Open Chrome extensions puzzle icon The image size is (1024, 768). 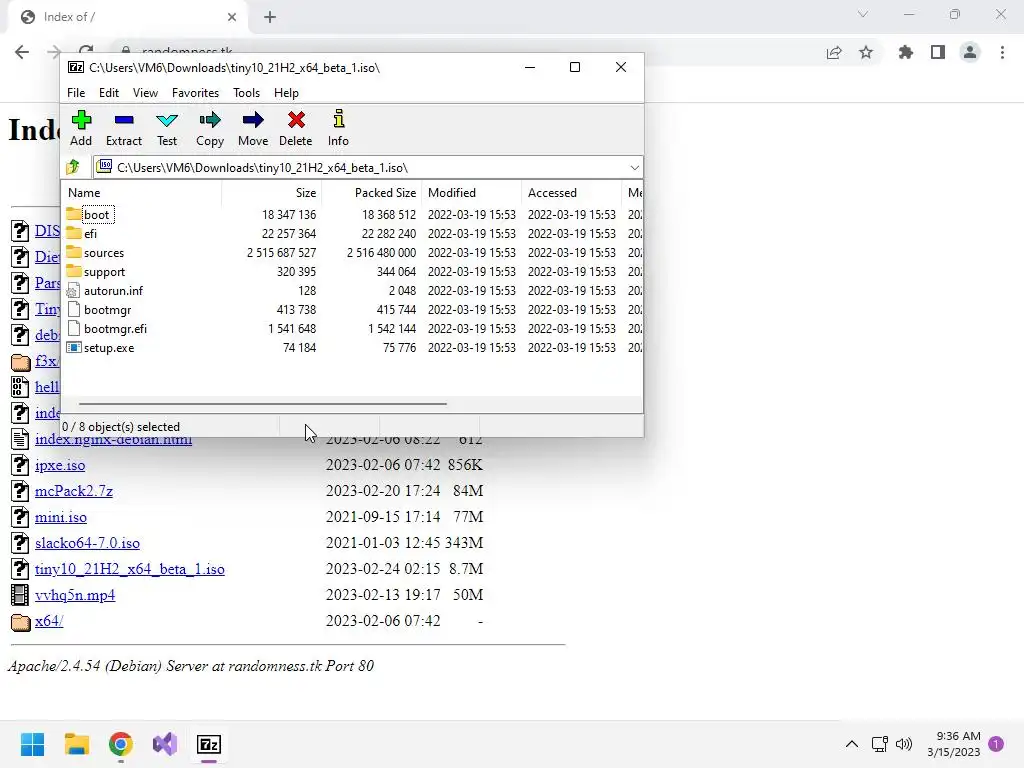[905, 52]
